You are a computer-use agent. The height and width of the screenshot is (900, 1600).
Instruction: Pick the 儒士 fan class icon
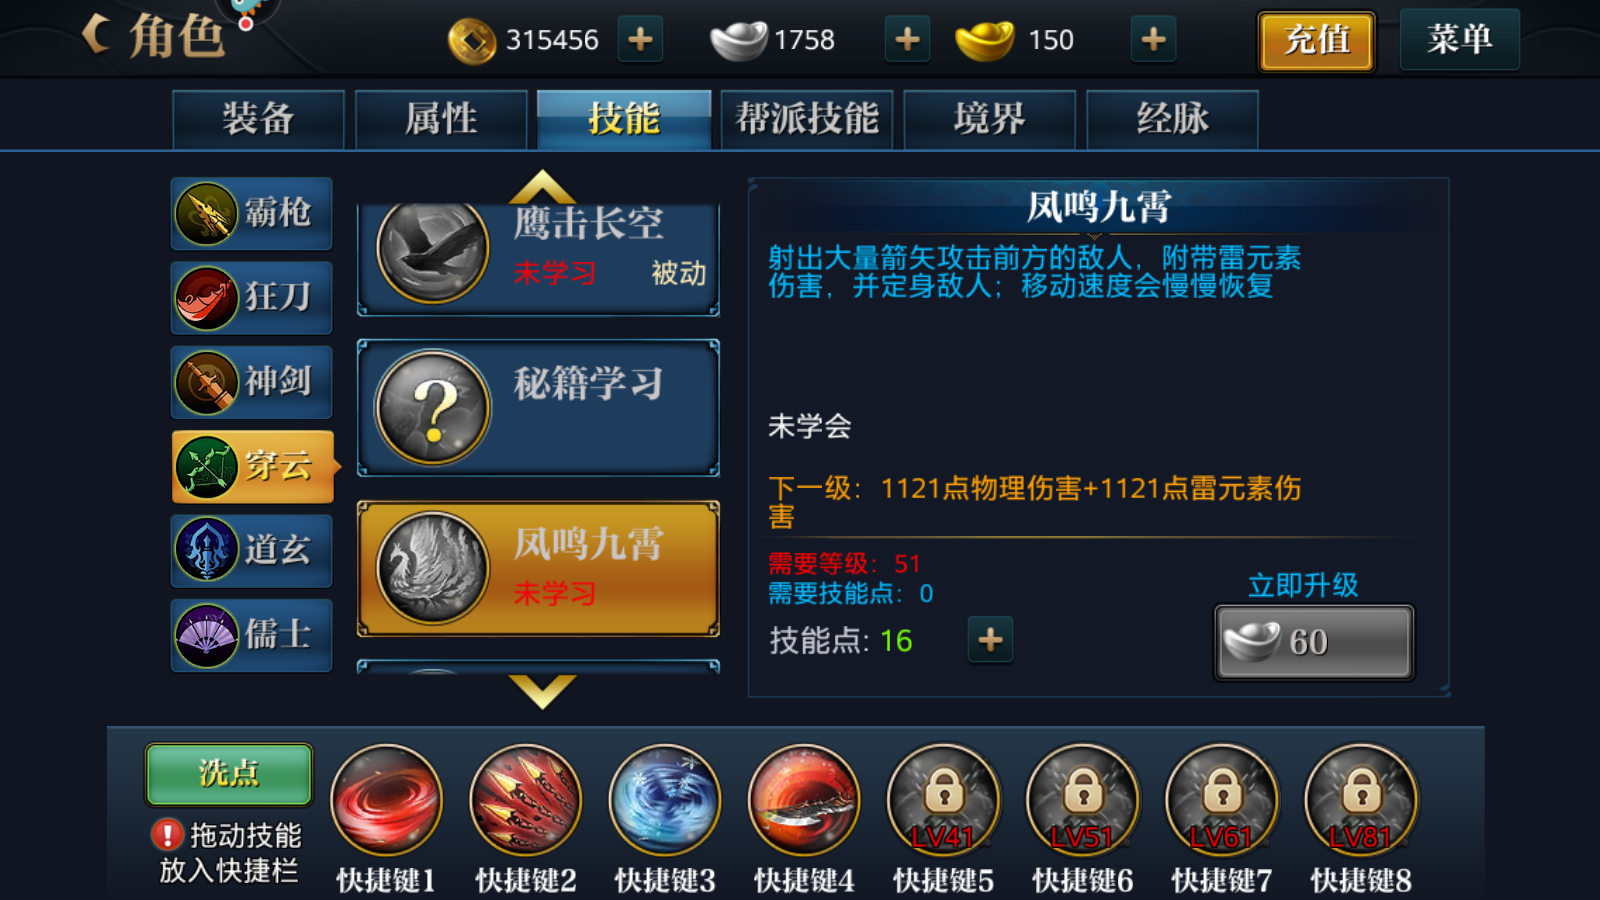206,636
